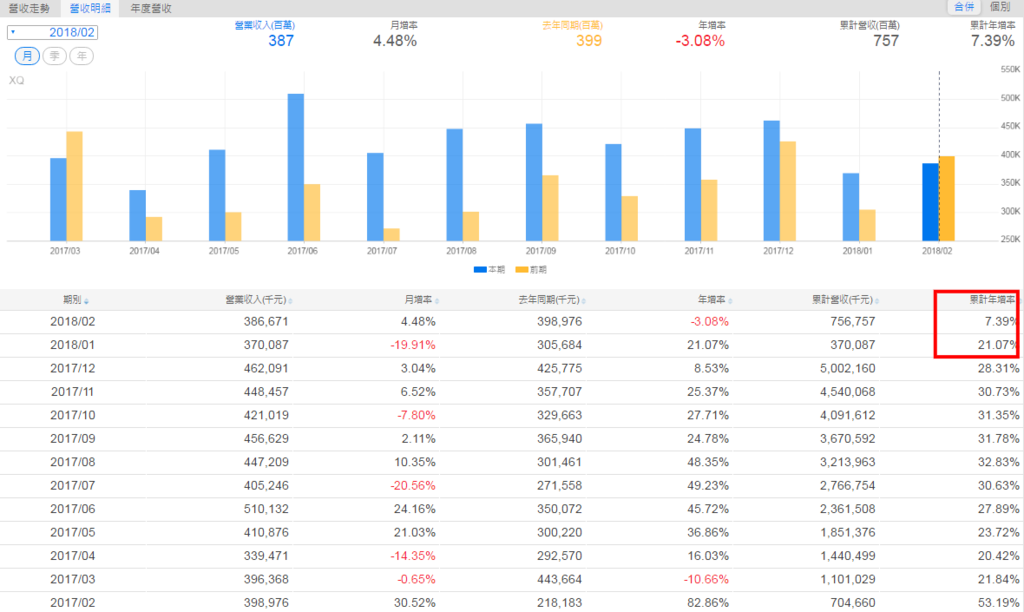Click the 28.31% cumulative growth cell
1024x612 pixels.
pos(999,368)
